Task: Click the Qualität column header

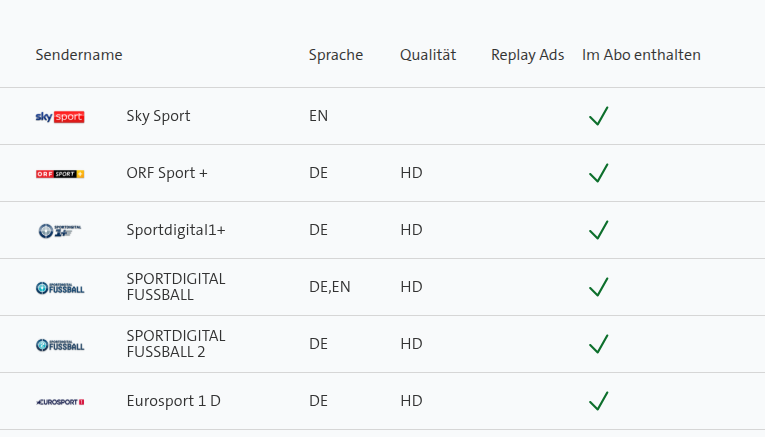Action: [x=428, y=55]
